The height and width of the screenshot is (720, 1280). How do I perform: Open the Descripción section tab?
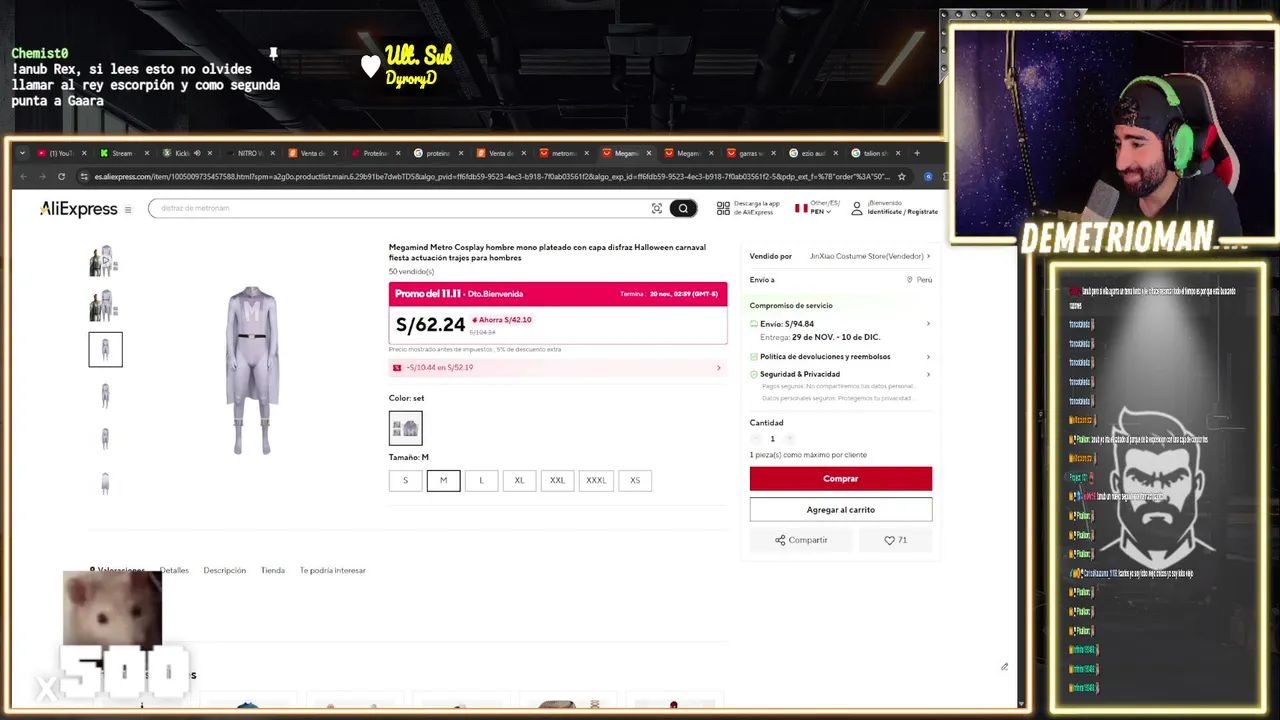(x=224, y=570)
